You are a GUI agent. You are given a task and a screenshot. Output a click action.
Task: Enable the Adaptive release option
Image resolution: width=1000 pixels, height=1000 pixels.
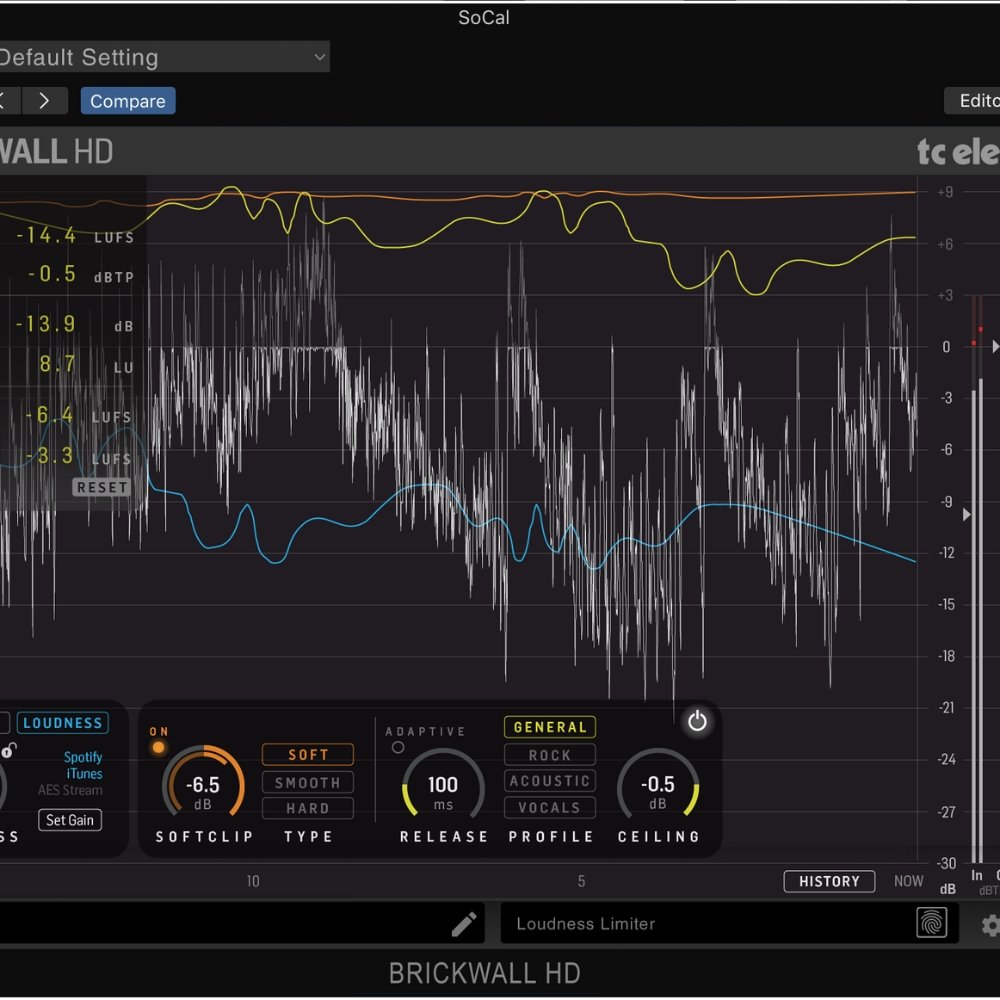tap(398, 747)
